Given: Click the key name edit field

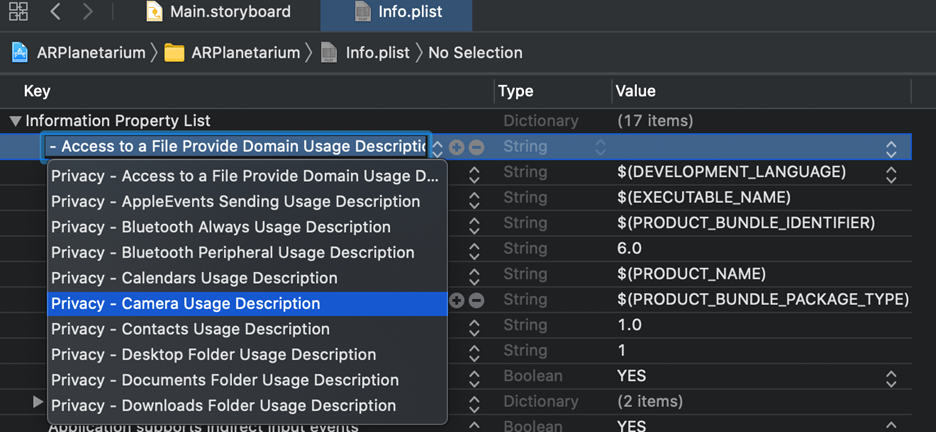Looking at the screenshot, I should coord(236,147).
